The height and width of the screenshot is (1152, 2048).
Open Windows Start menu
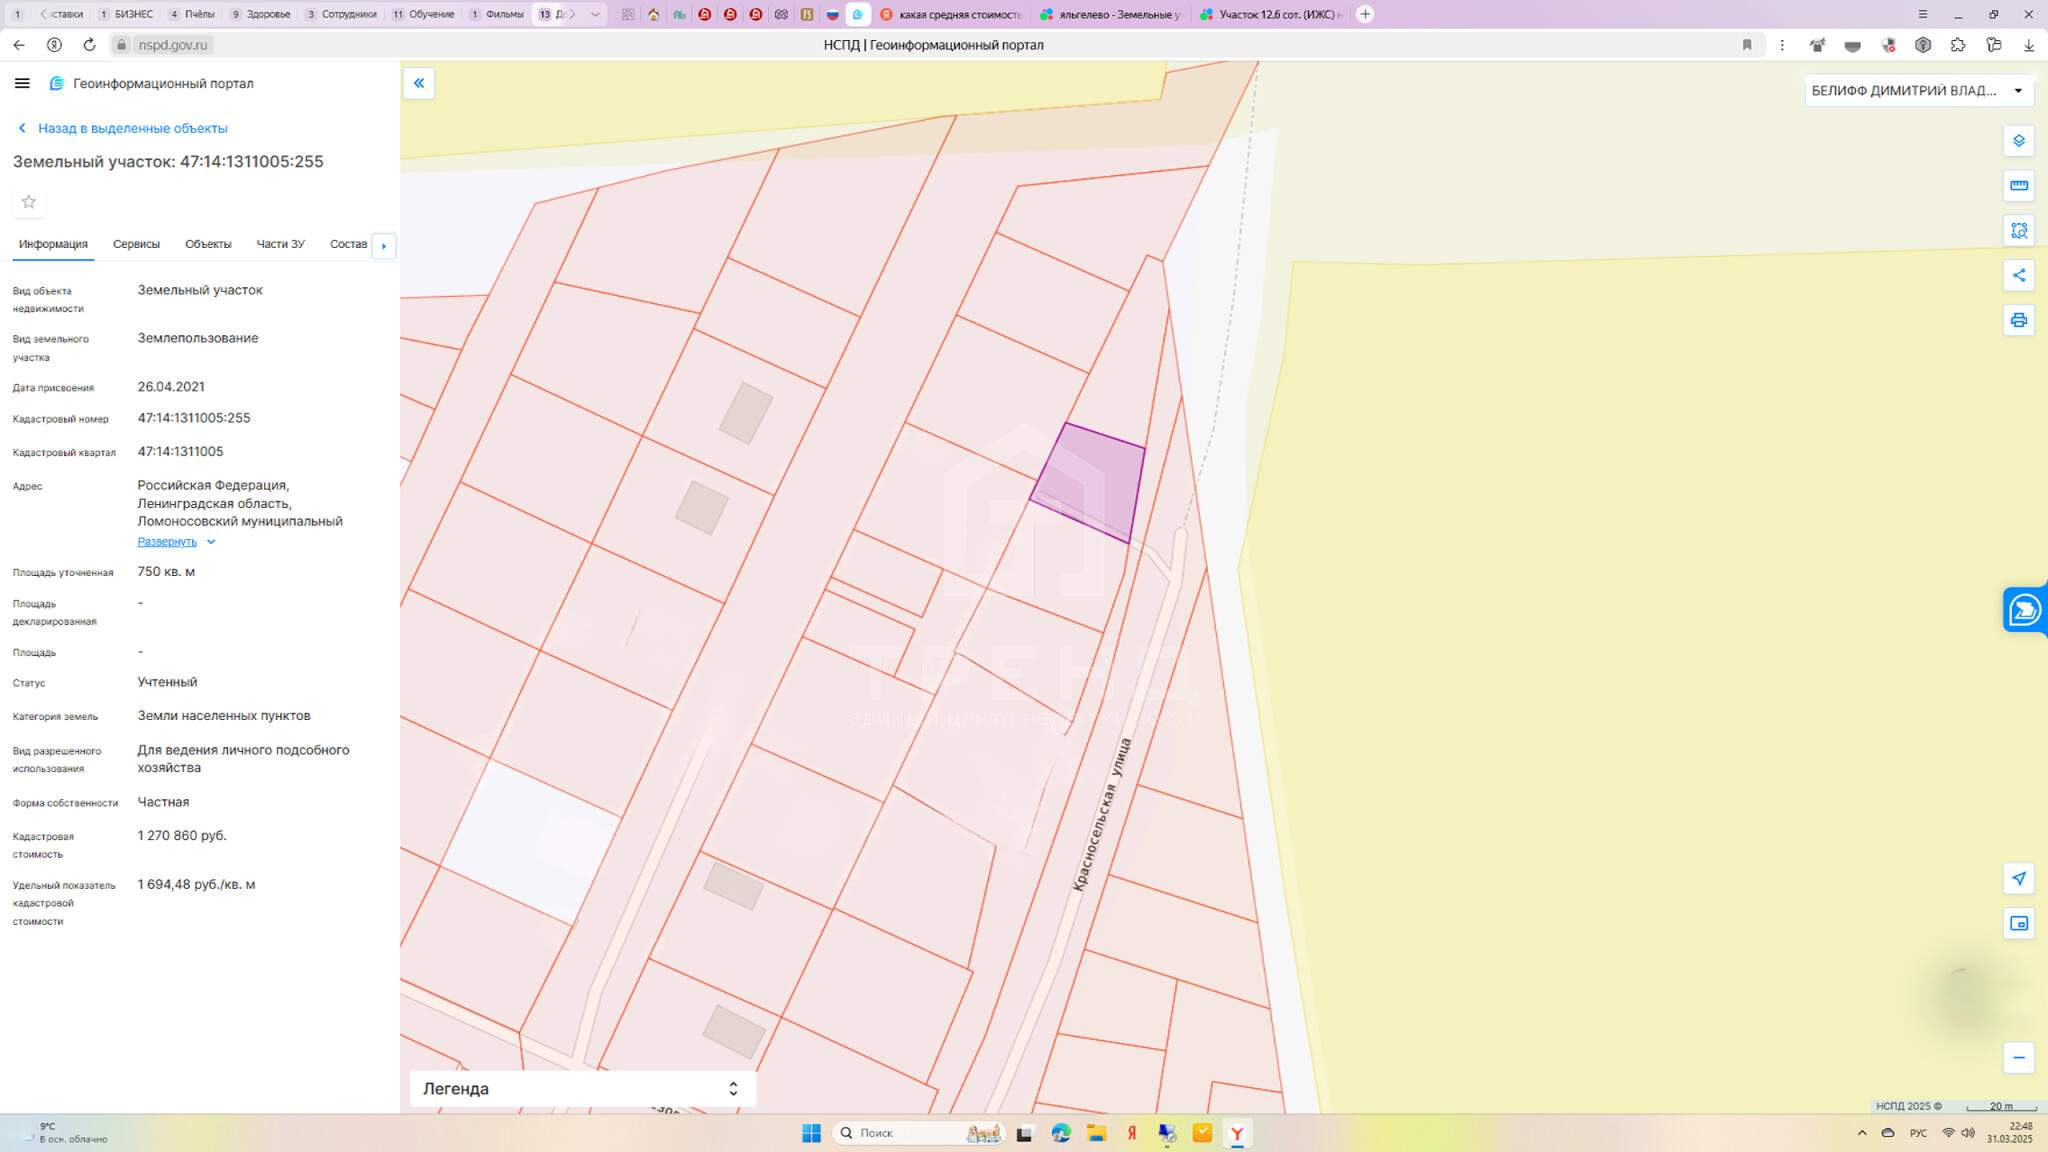[x=811, y=1133]
